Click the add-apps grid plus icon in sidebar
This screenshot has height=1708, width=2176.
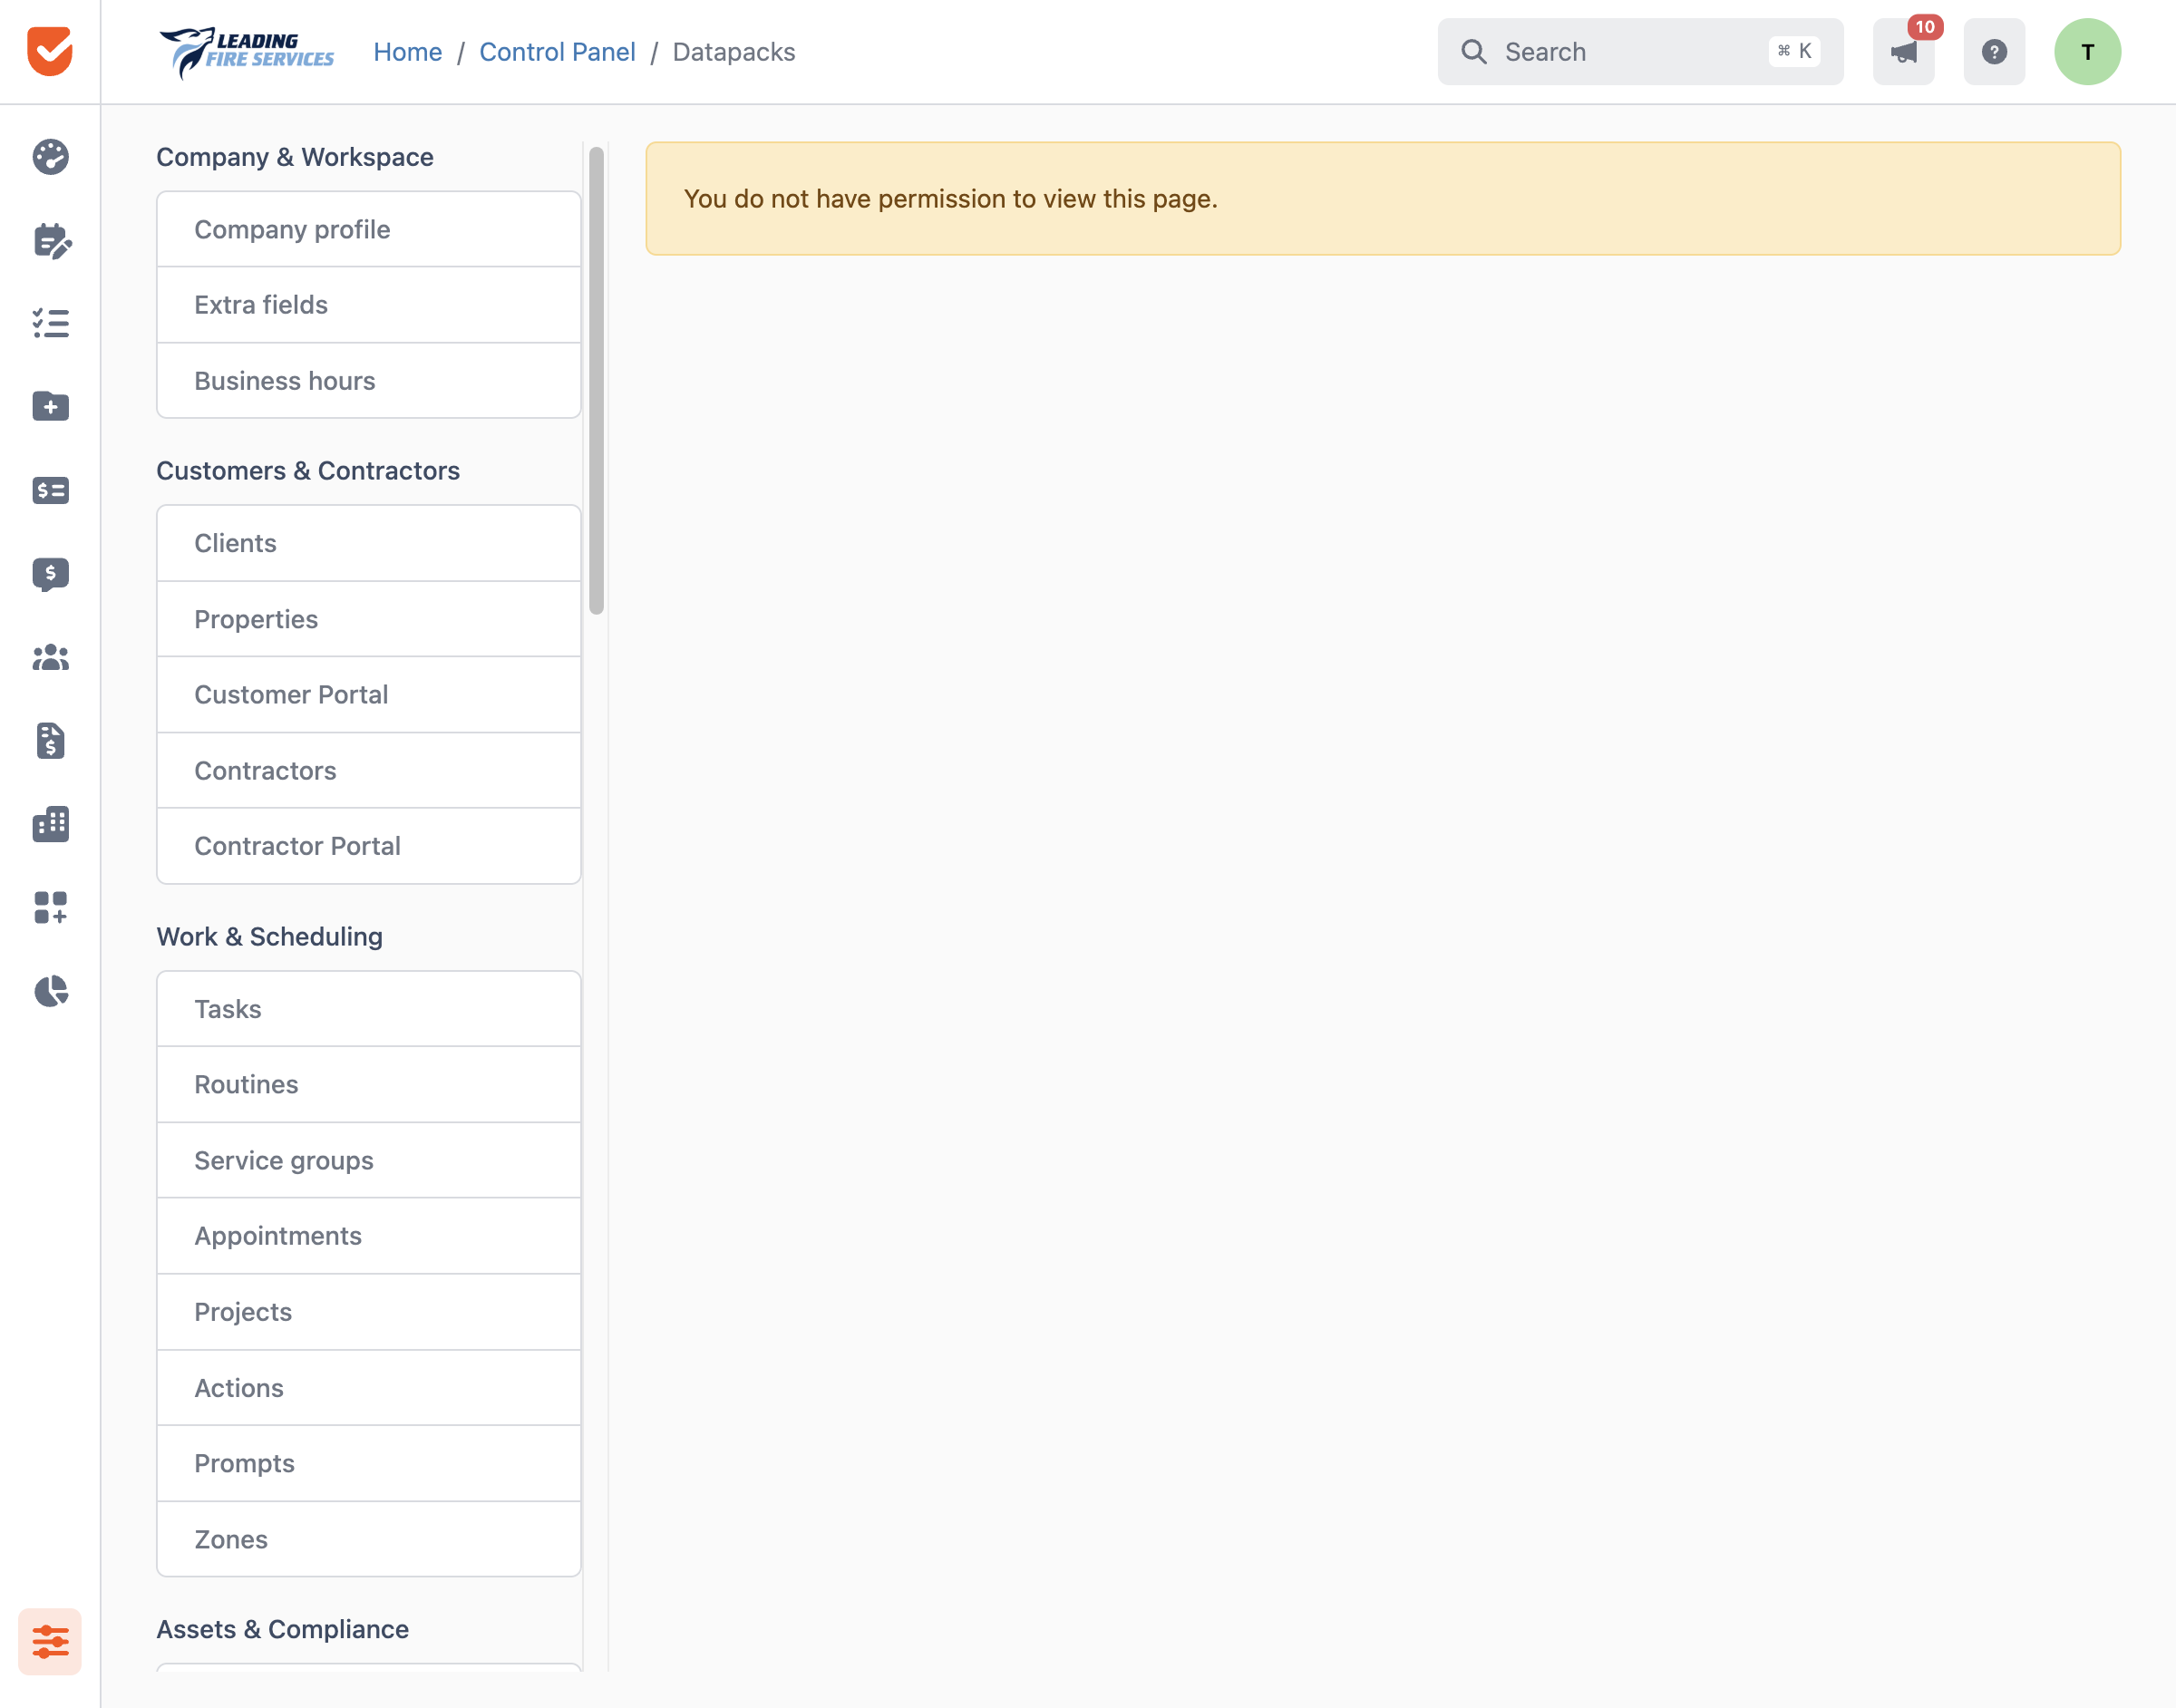(x=50, y=908)
